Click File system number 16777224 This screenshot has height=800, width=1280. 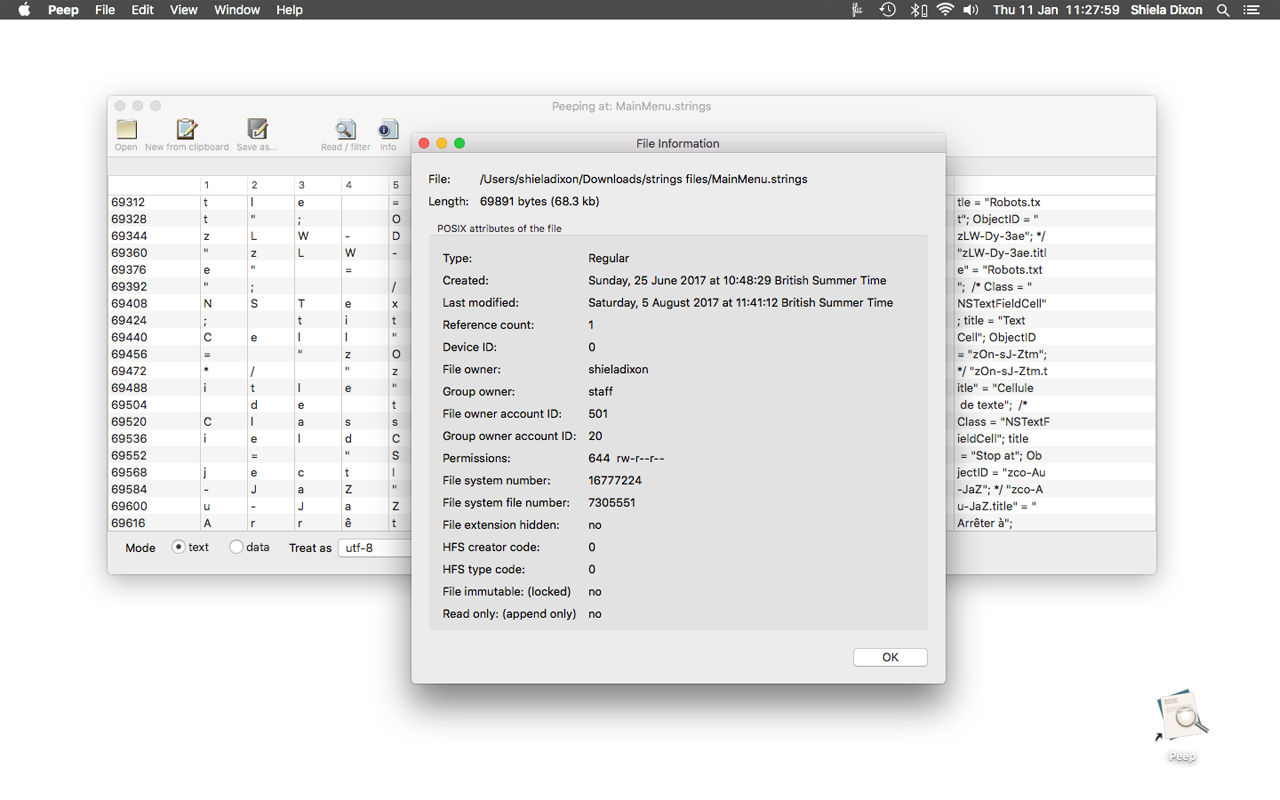click(x=615, y=480)
